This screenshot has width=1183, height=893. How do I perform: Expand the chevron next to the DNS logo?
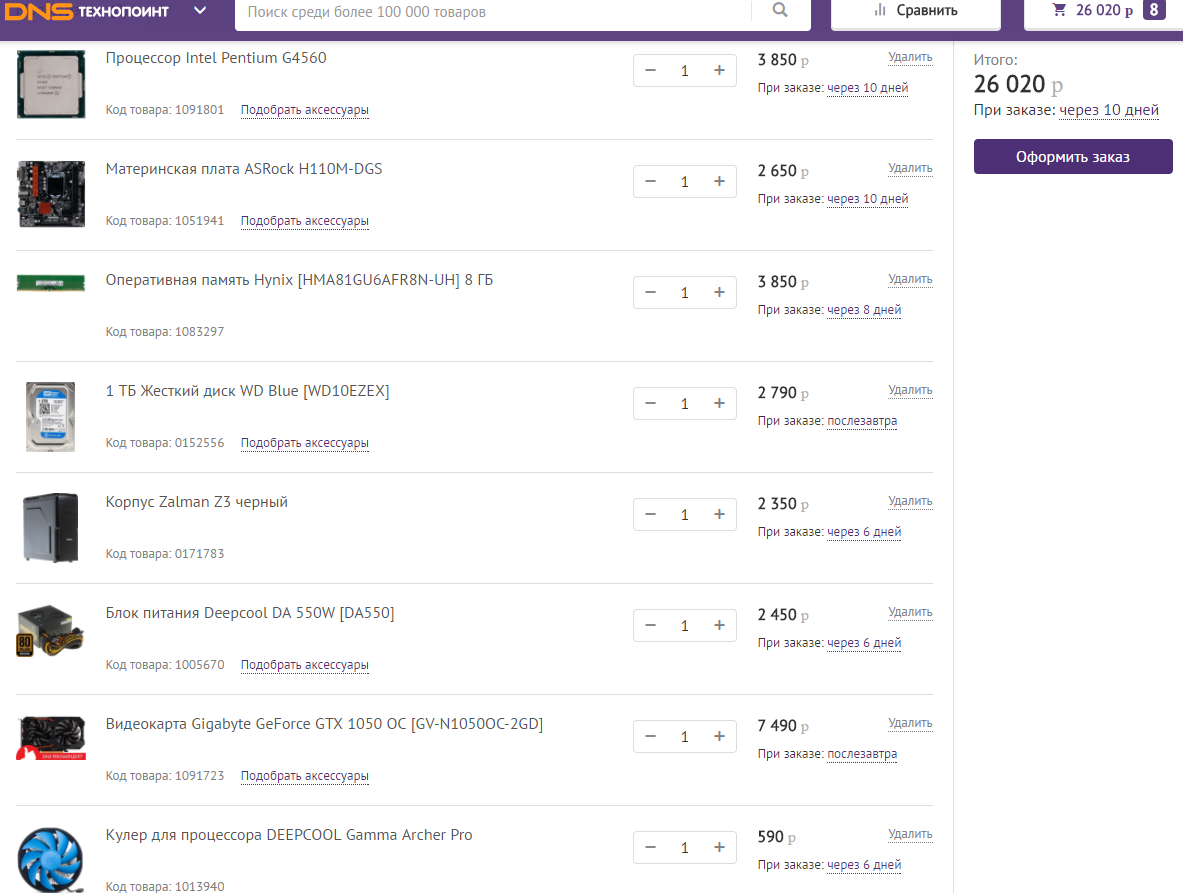pos(200,11)
